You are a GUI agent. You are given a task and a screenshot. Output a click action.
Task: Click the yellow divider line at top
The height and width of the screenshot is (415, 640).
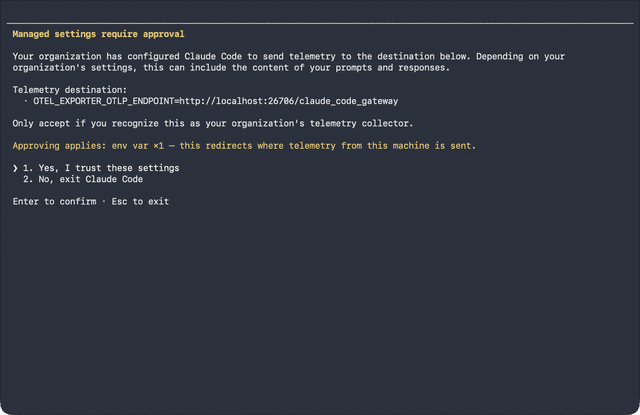pos(320,24)
